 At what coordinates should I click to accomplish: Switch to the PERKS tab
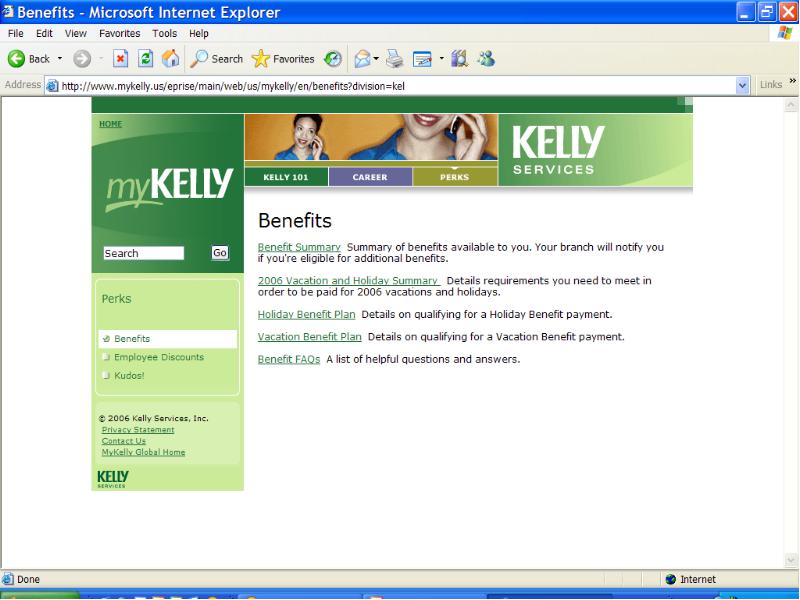pos(455,177)
